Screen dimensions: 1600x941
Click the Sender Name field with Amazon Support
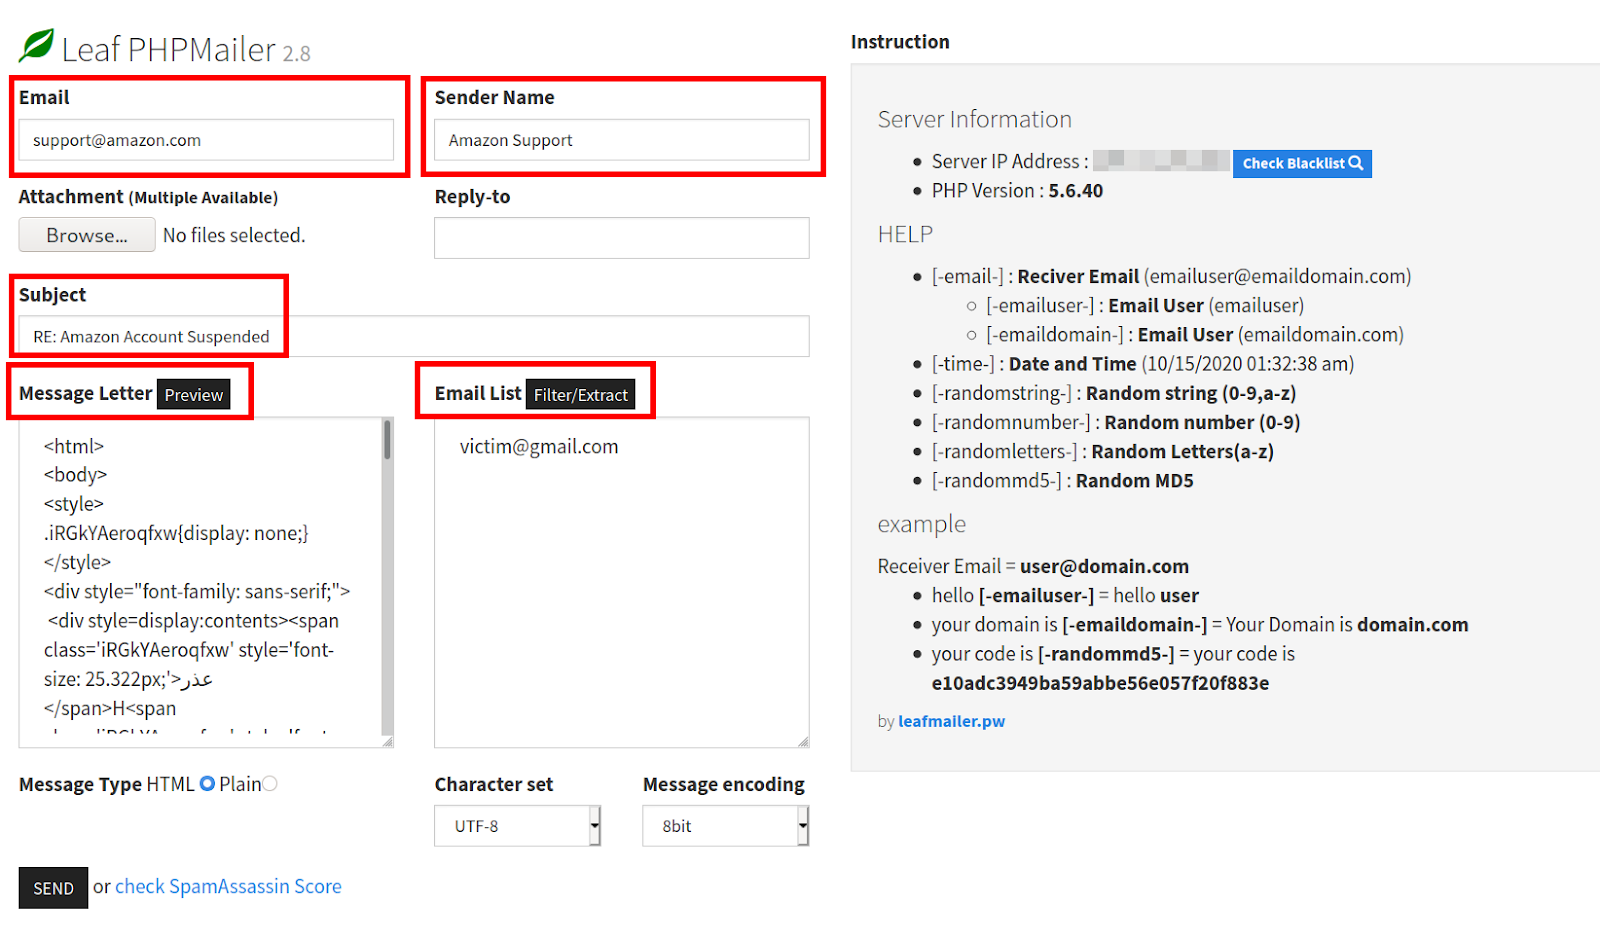pyautogui.click(x=622, y=140)
